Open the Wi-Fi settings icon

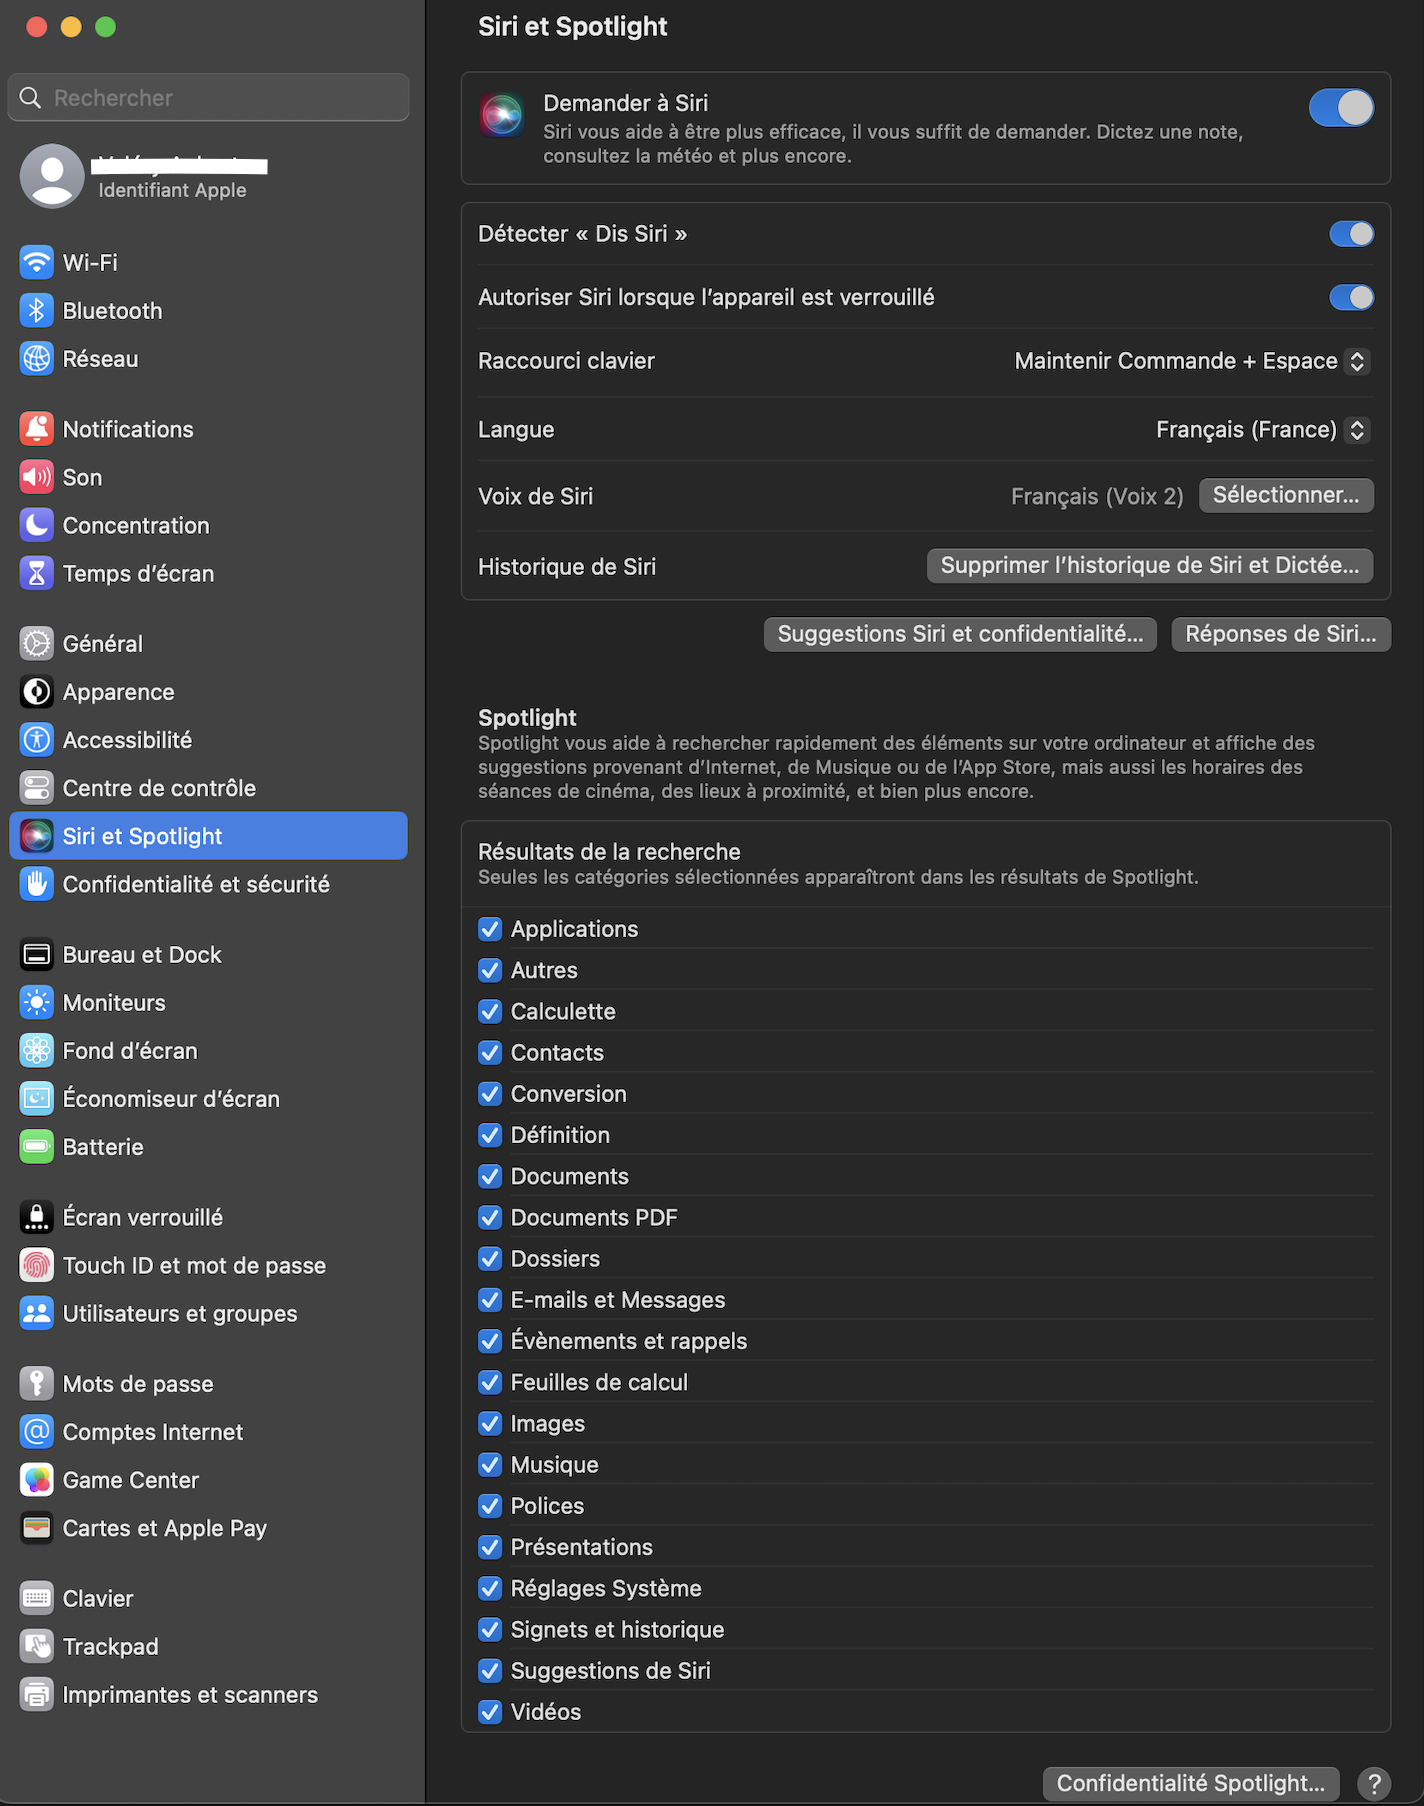tap(37, 263)
